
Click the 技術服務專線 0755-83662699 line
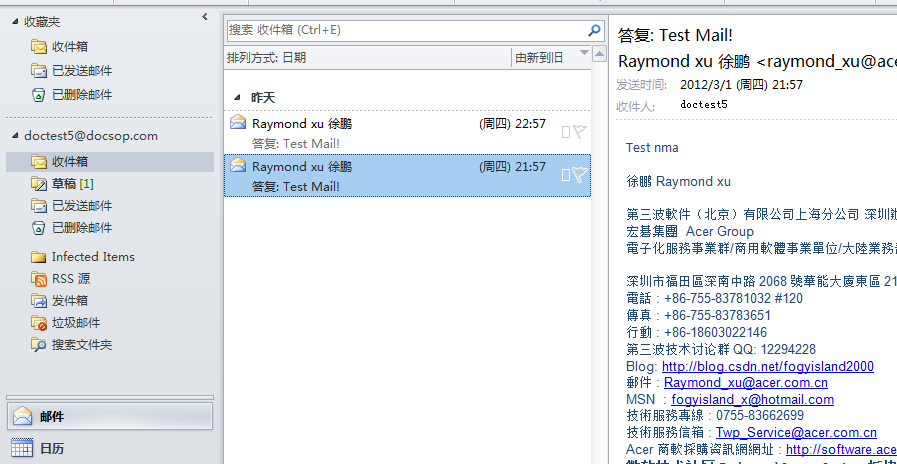(715, 416)
